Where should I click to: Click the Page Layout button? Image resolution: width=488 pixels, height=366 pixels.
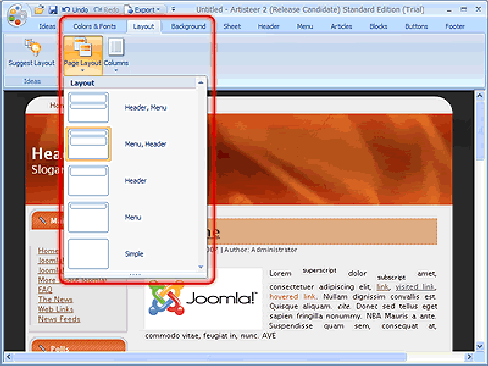coord(83,55)
